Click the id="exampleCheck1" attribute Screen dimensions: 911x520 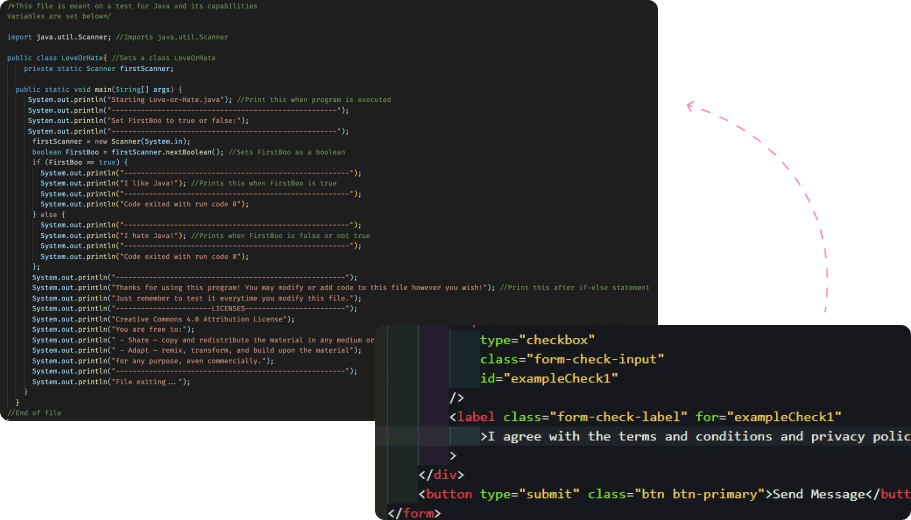point(549,377)
